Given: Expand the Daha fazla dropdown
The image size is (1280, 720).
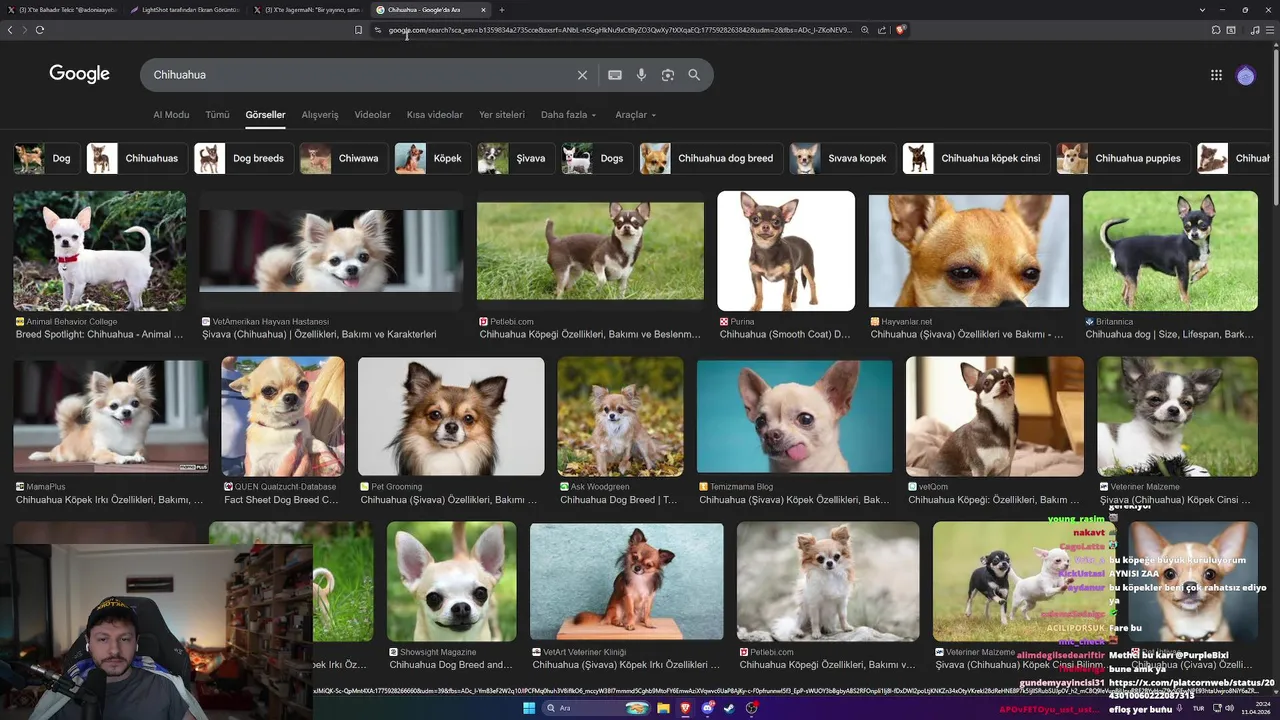Looking at the screenshot, I should pyautogui.click(x=568, y=115).
